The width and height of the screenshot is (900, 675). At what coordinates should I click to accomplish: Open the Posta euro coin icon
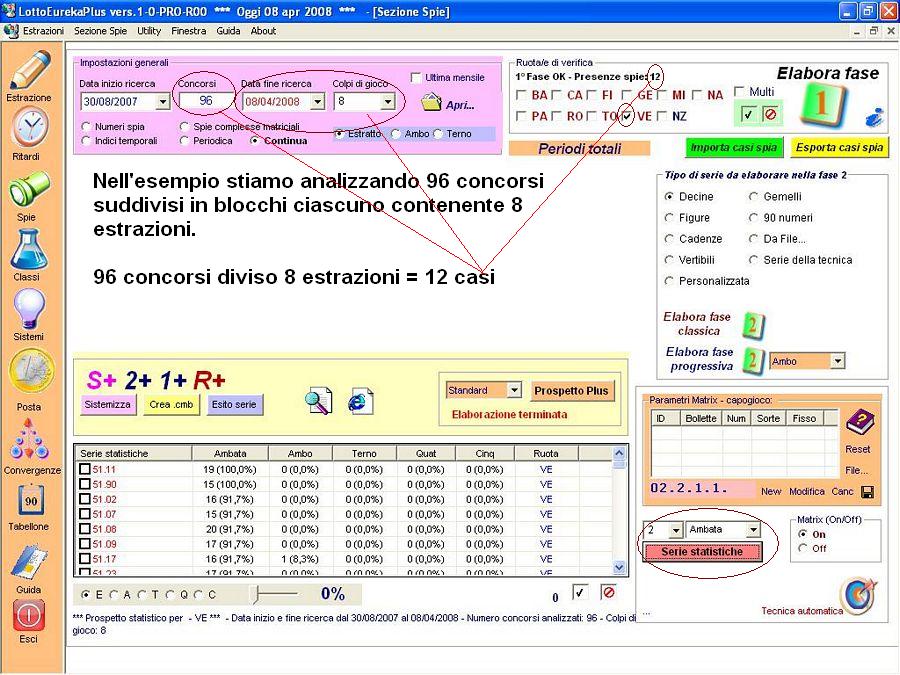click(31, 372)
